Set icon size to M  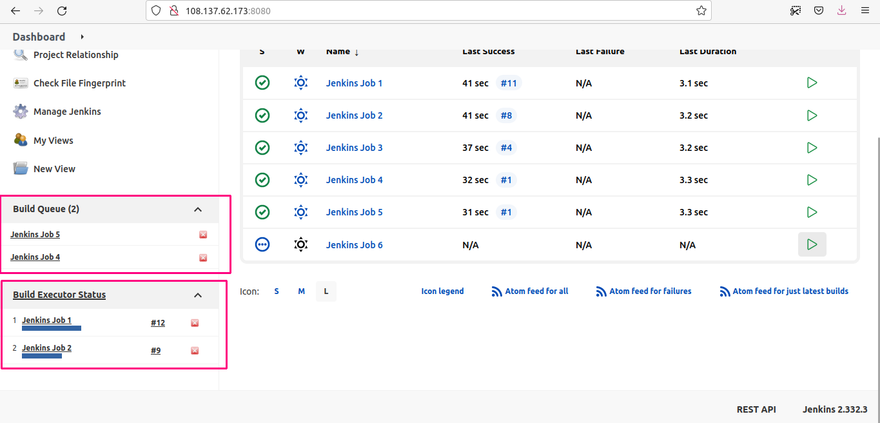pos(301,291)
